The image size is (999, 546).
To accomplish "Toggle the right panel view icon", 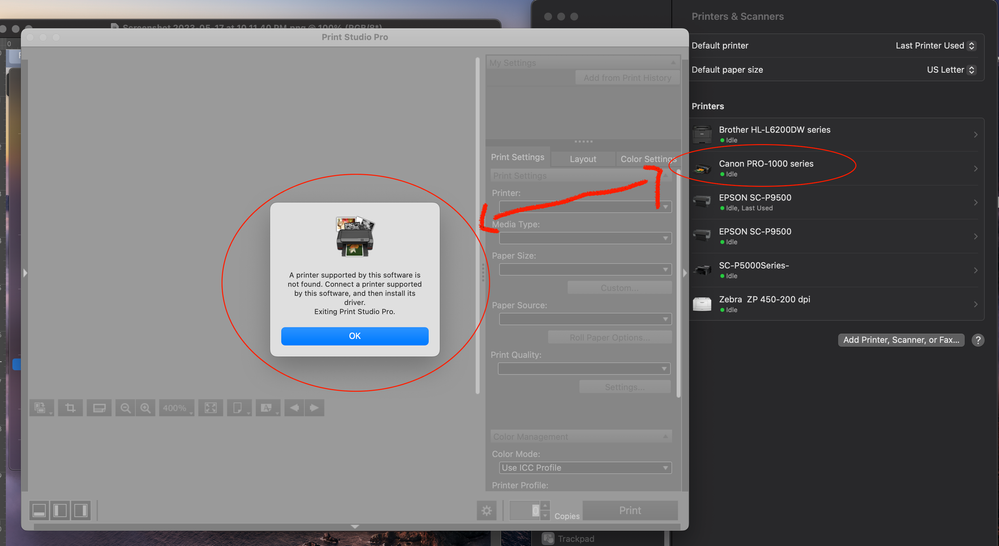I will click(x=80, y=510).
